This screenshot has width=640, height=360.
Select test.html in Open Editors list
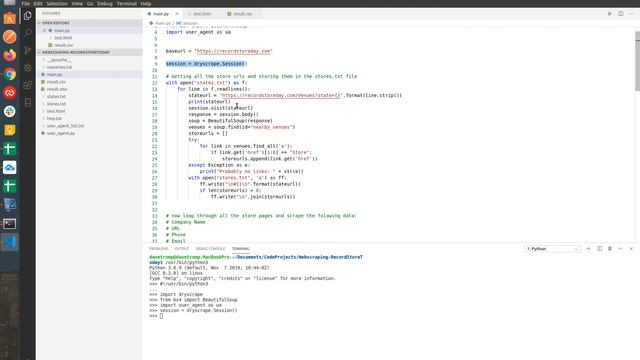tap(63, 38)
